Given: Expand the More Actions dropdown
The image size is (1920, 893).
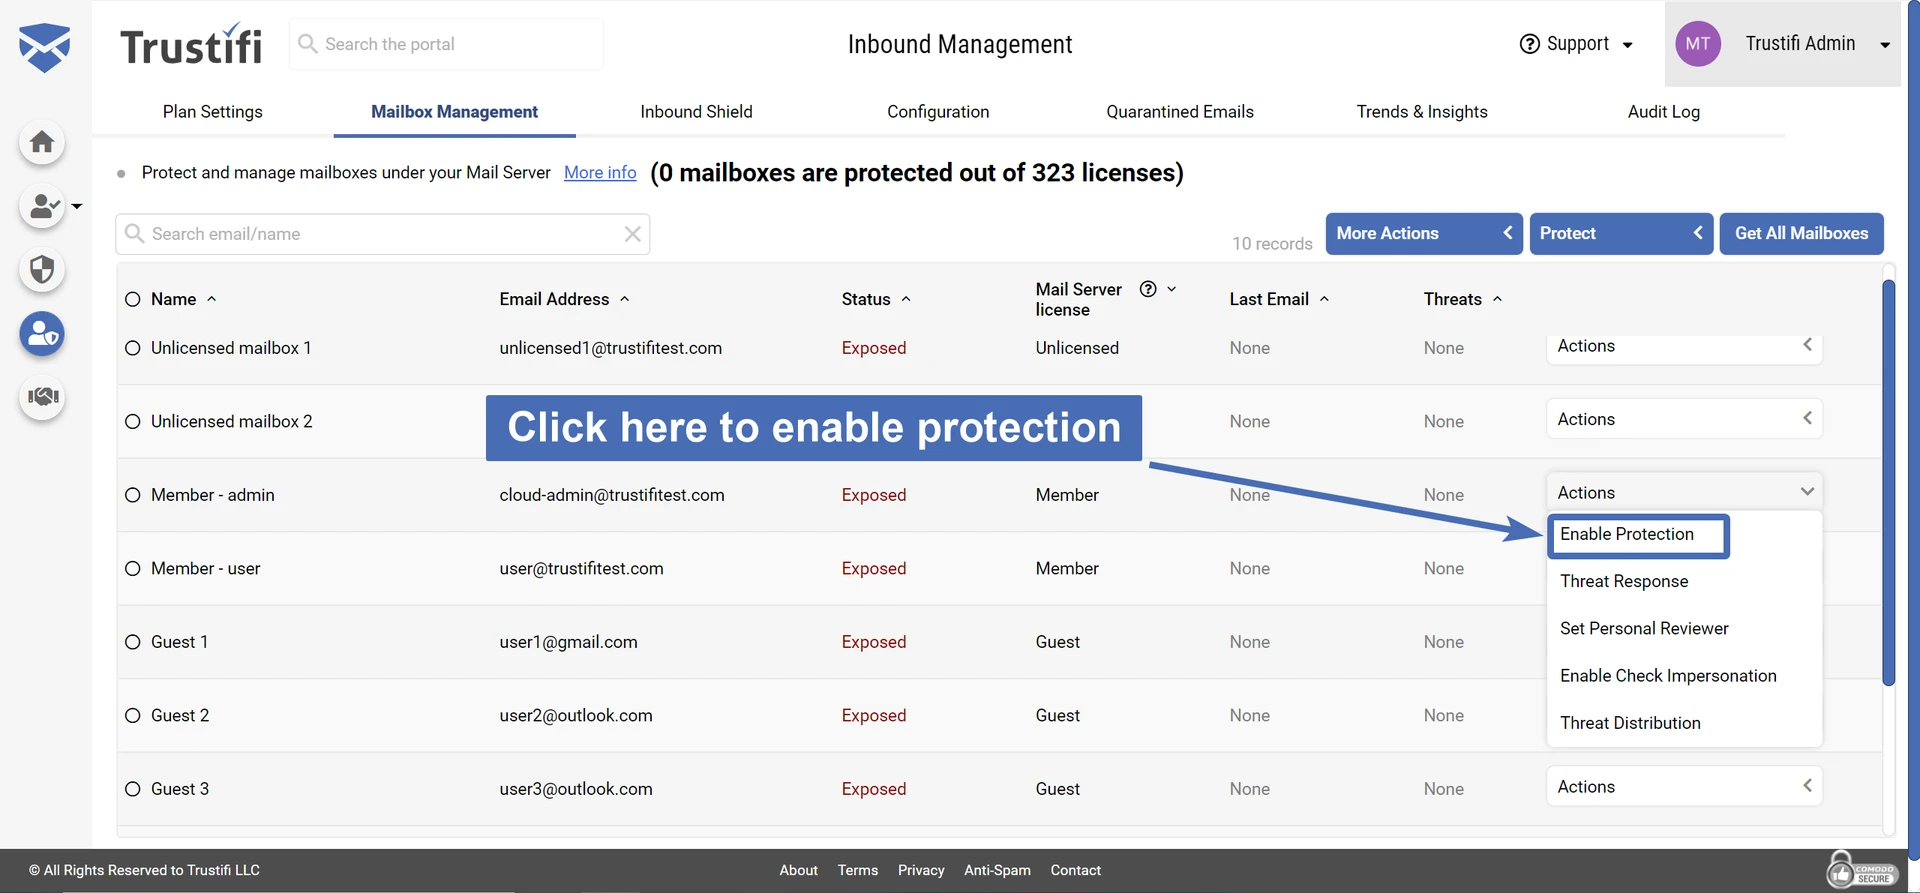Looking at the screenshot, I should 1423,234.
